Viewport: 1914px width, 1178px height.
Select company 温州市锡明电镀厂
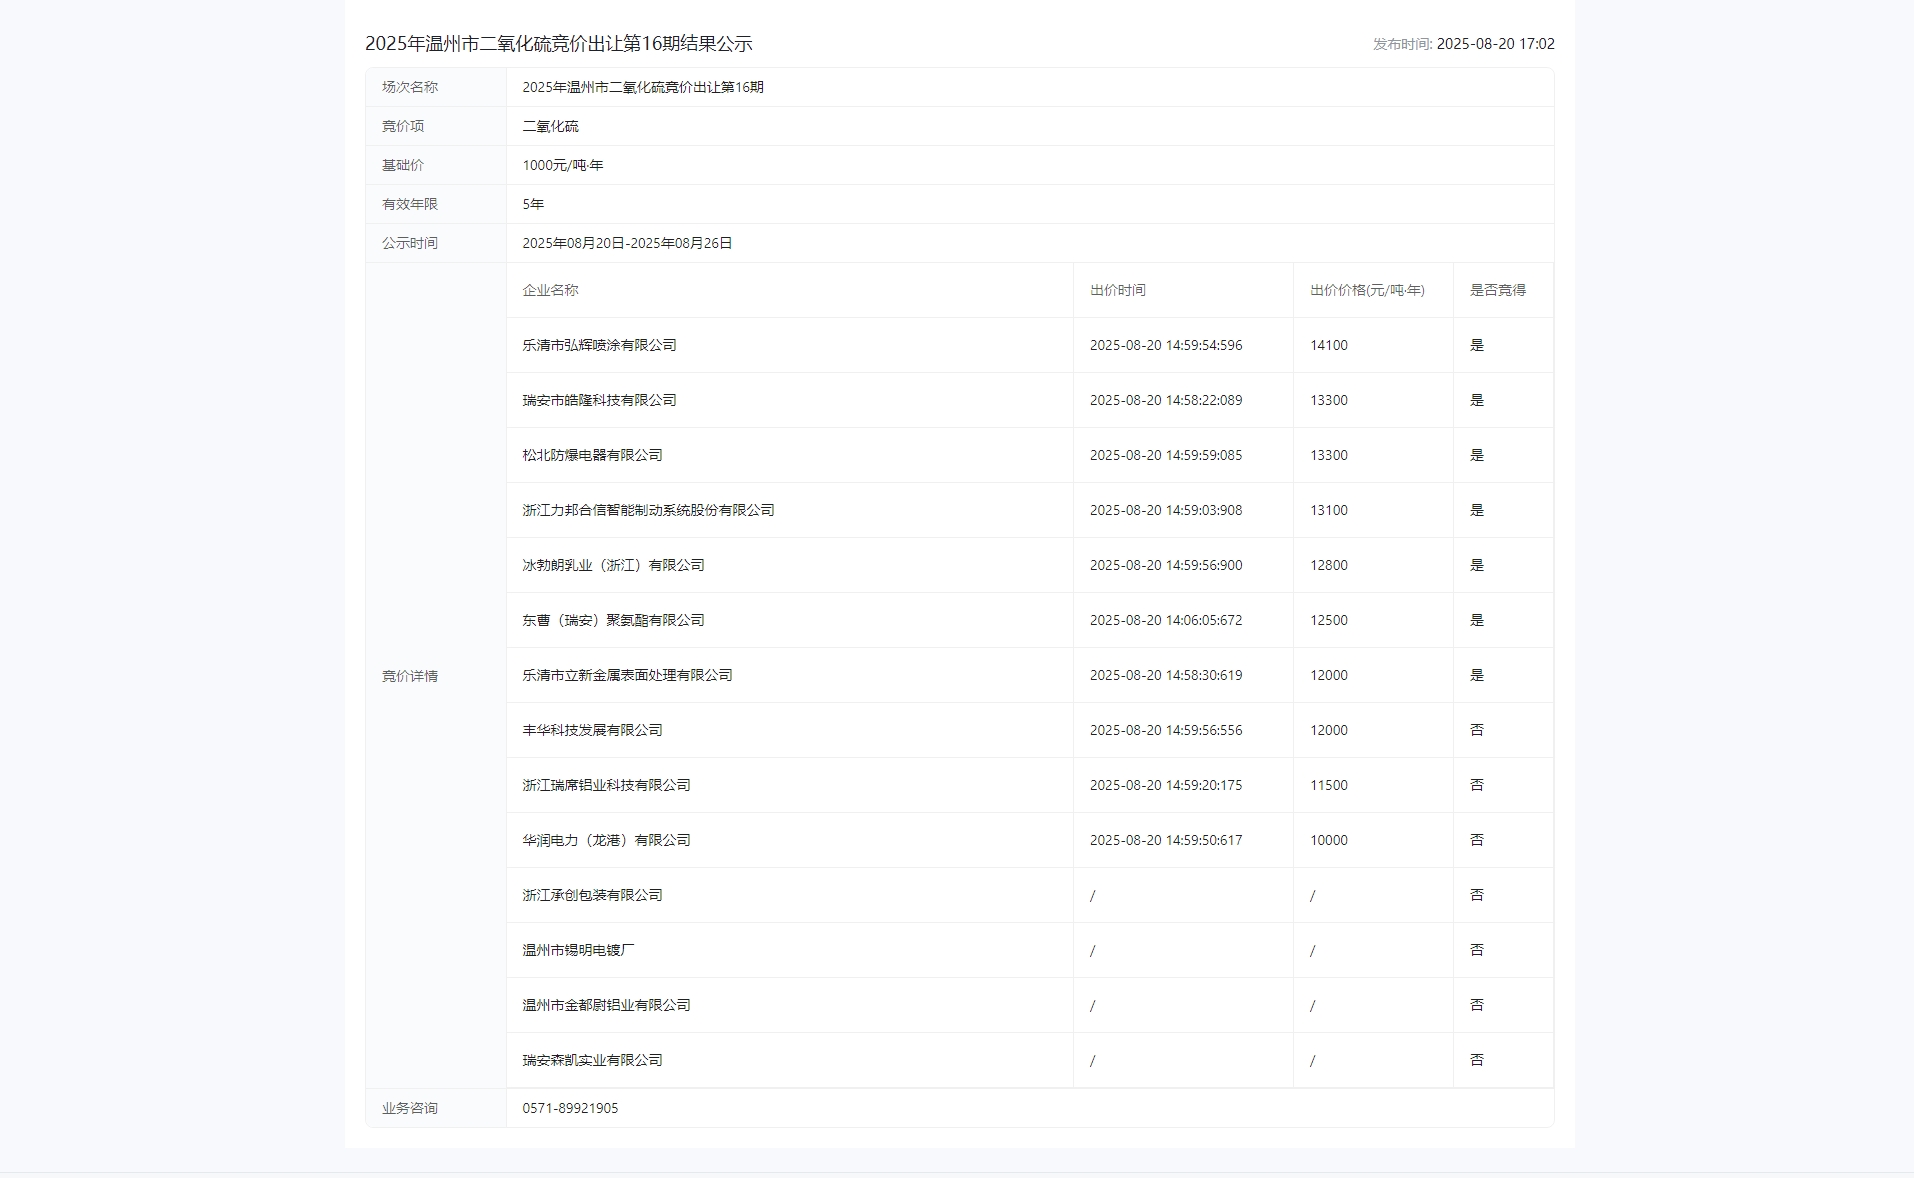click(x=578, y=950)
